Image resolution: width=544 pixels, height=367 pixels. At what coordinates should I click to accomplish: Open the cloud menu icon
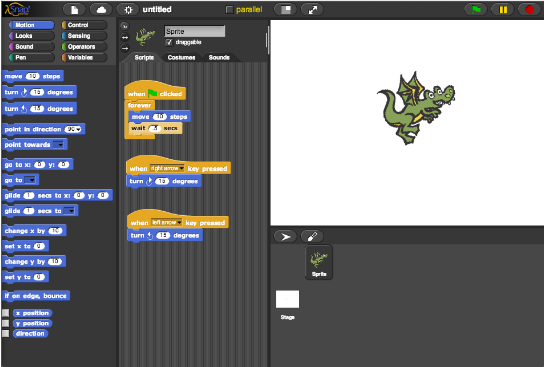coord(101,9)
